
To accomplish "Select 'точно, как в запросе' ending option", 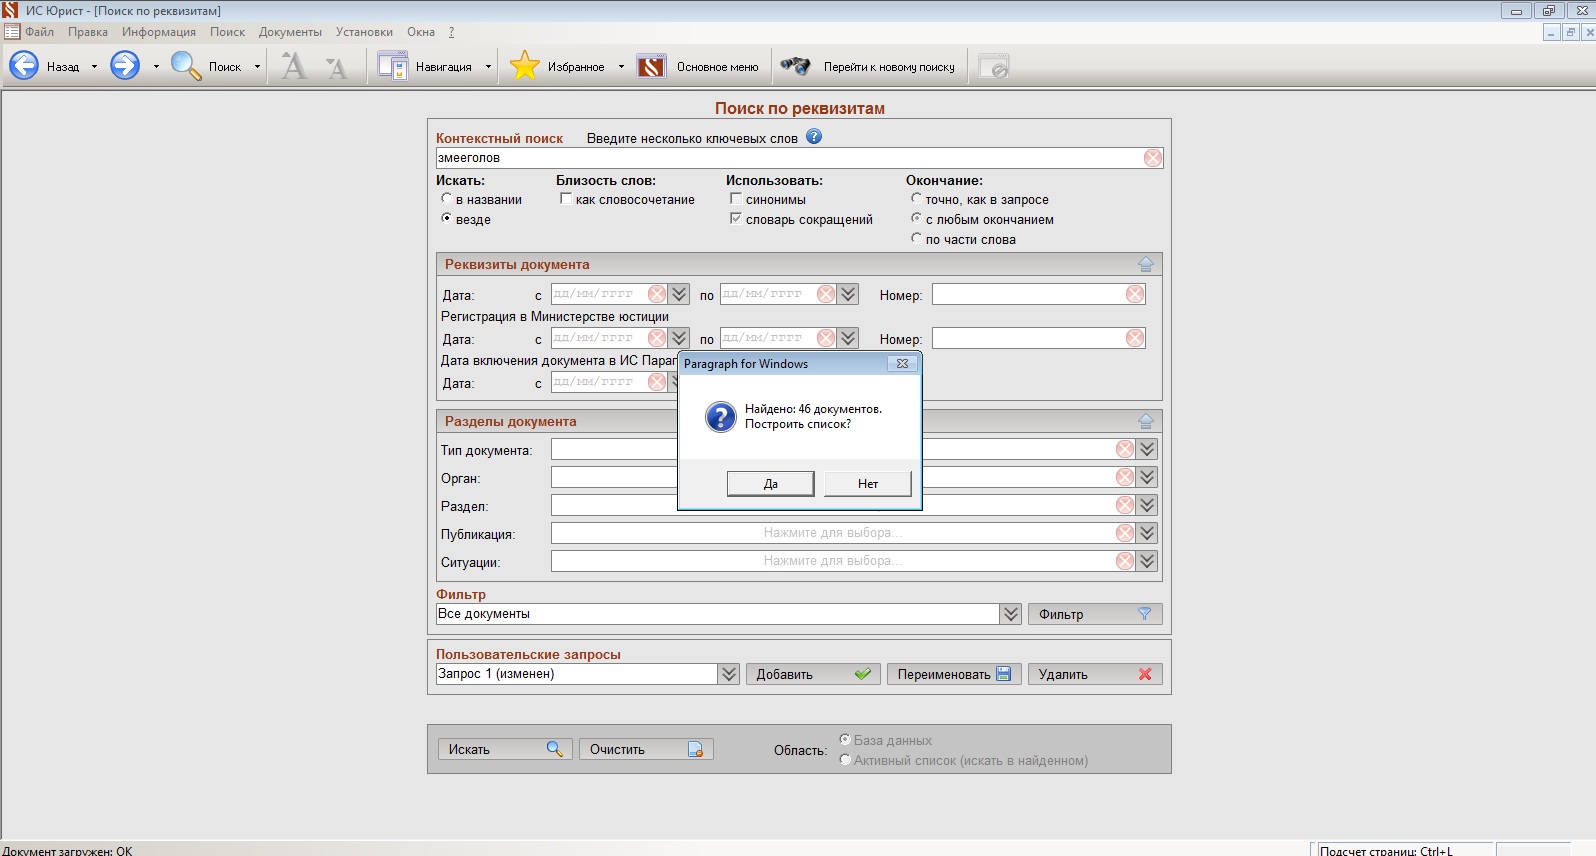I will tap(916, 199).
